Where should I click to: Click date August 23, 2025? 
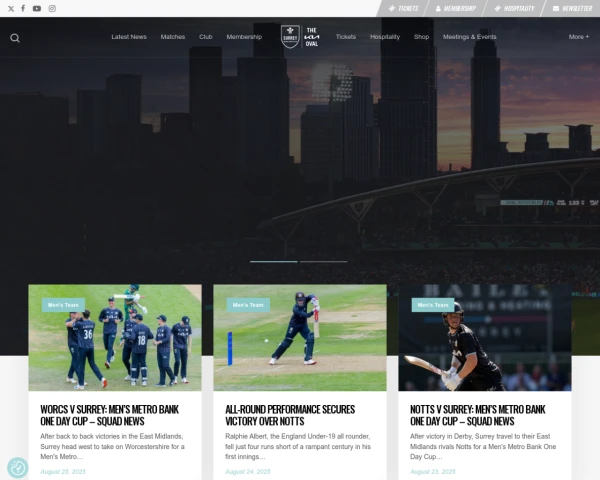[x=432, y=472]
